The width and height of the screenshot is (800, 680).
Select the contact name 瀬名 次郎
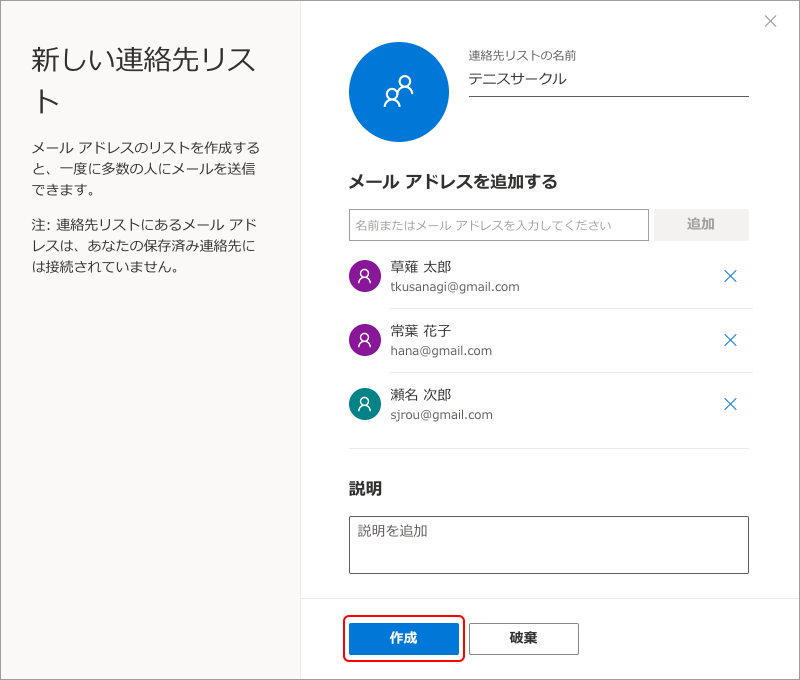tap(420, 395)
